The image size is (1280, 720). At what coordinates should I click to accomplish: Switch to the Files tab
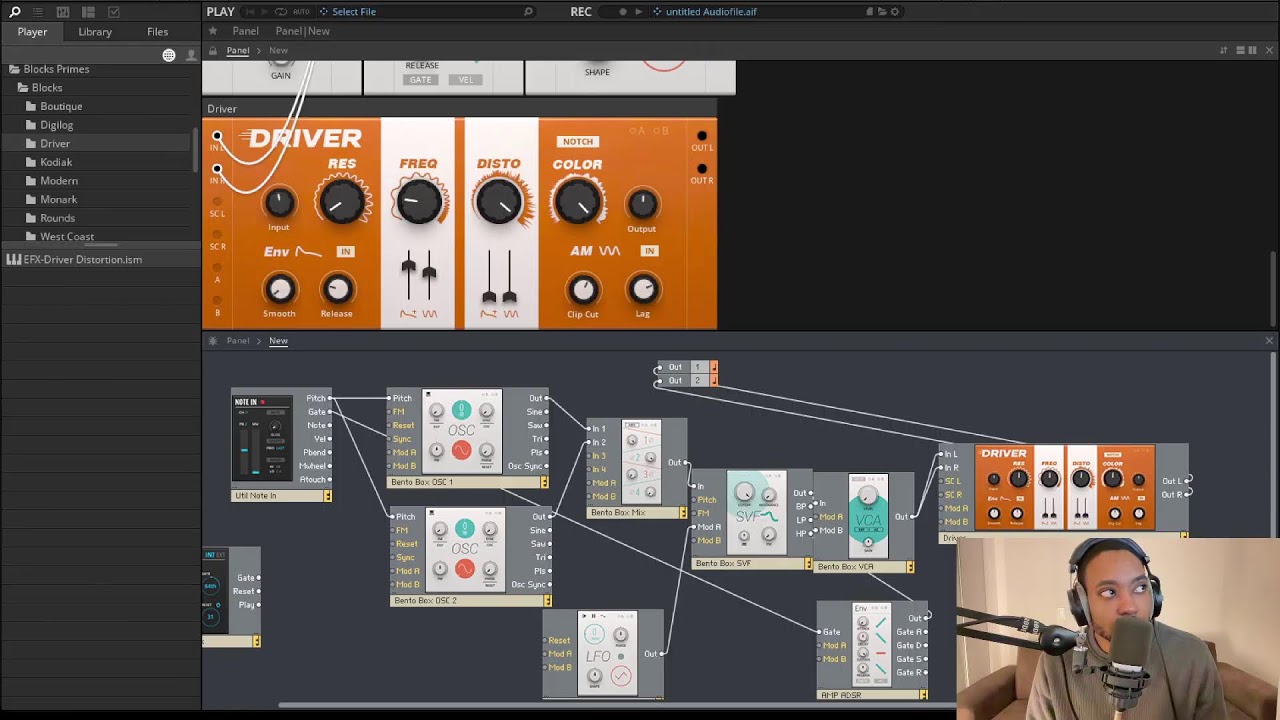[x=158, y=32]
